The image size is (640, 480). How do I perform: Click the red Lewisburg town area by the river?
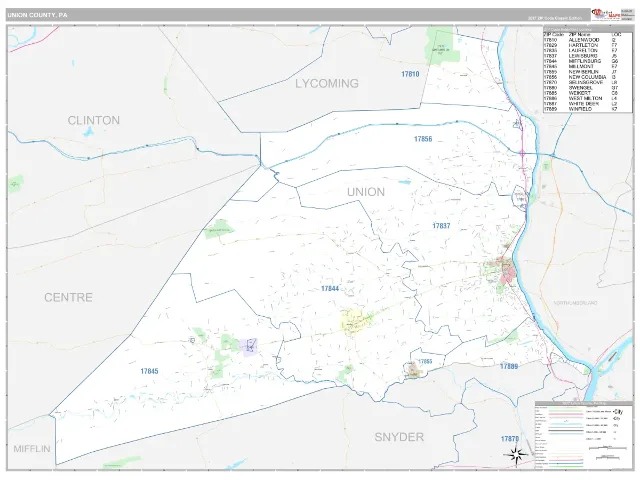[x=507, y=272]
